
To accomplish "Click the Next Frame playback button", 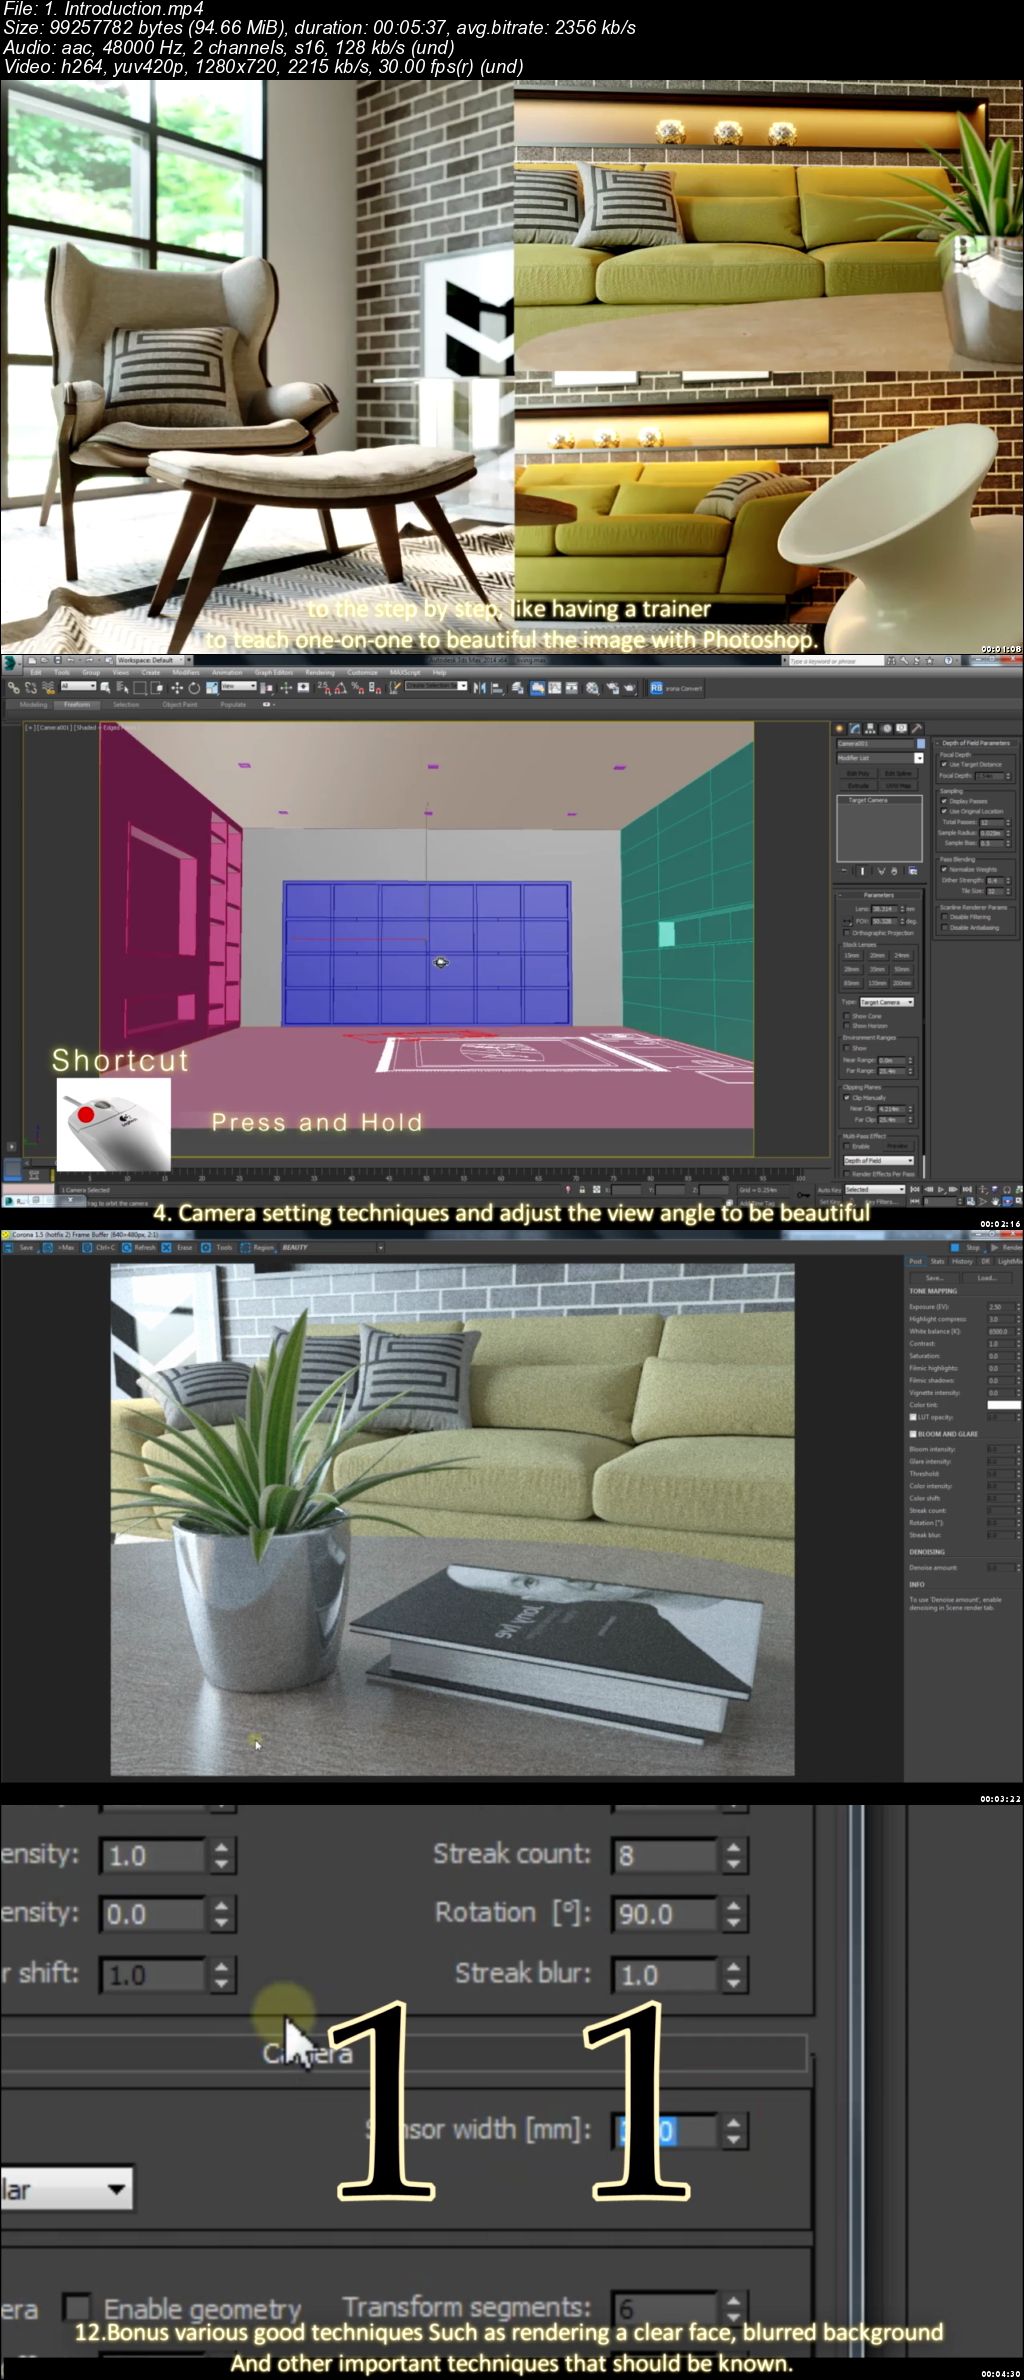I will pyautogui.click(x=953, y=1189).
